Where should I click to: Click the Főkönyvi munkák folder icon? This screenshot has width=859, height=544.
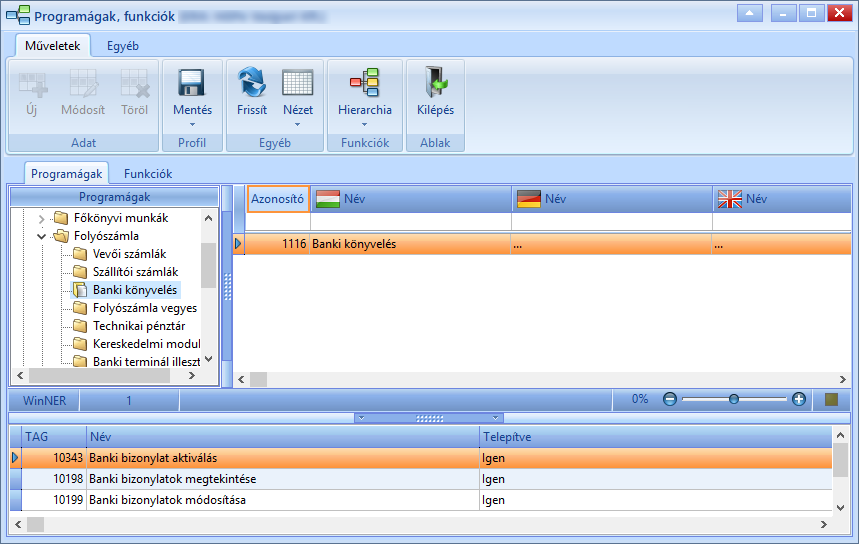[x=61, y=218]
